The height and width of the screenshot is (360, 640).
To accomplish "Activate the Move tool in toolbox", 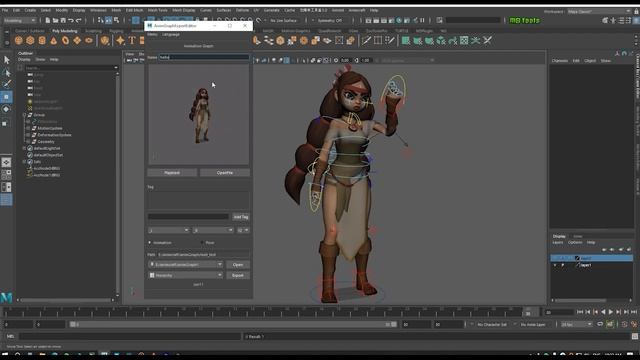I will 7,97.
